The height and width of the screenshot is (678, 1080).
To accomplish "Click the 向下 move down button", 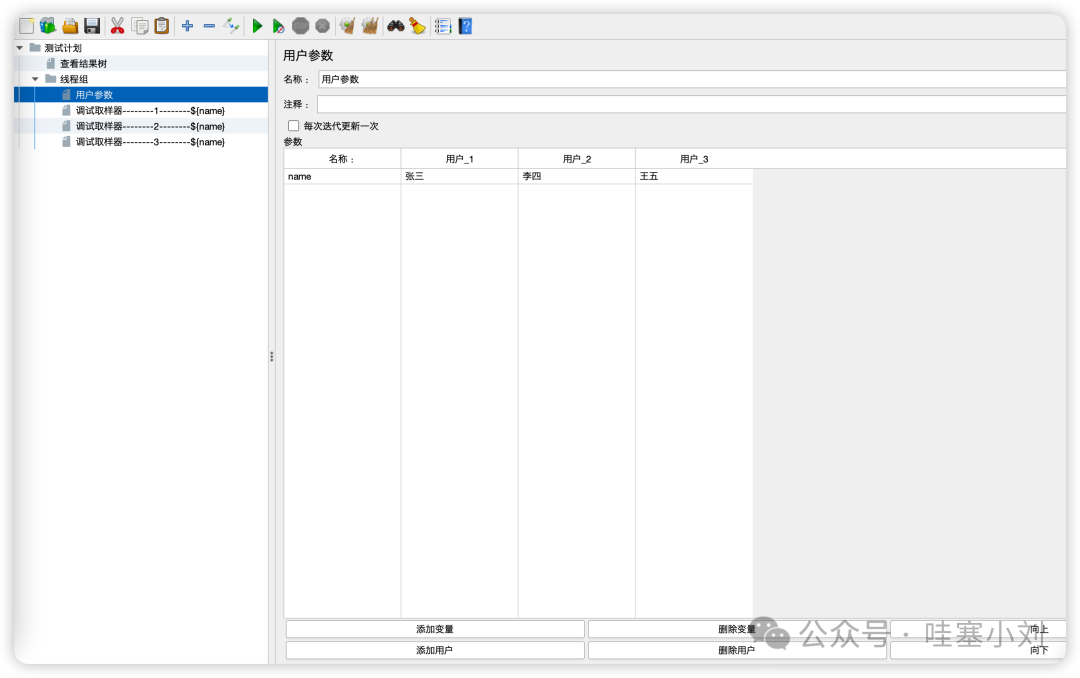I will 978,650.
